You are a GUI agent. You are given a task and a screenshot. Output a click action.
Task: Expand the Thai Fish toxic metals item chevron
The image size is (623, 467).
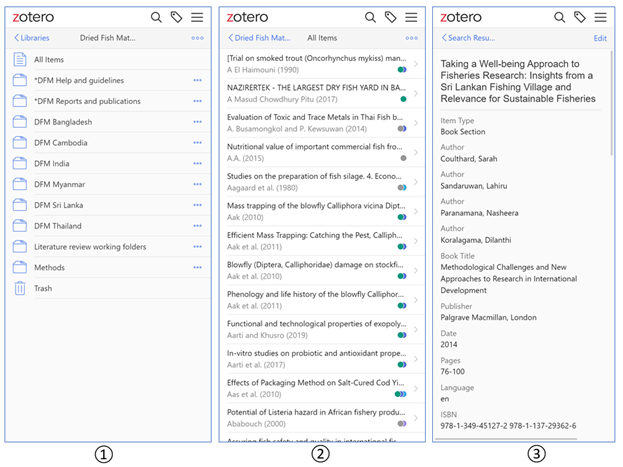[416, 123]
